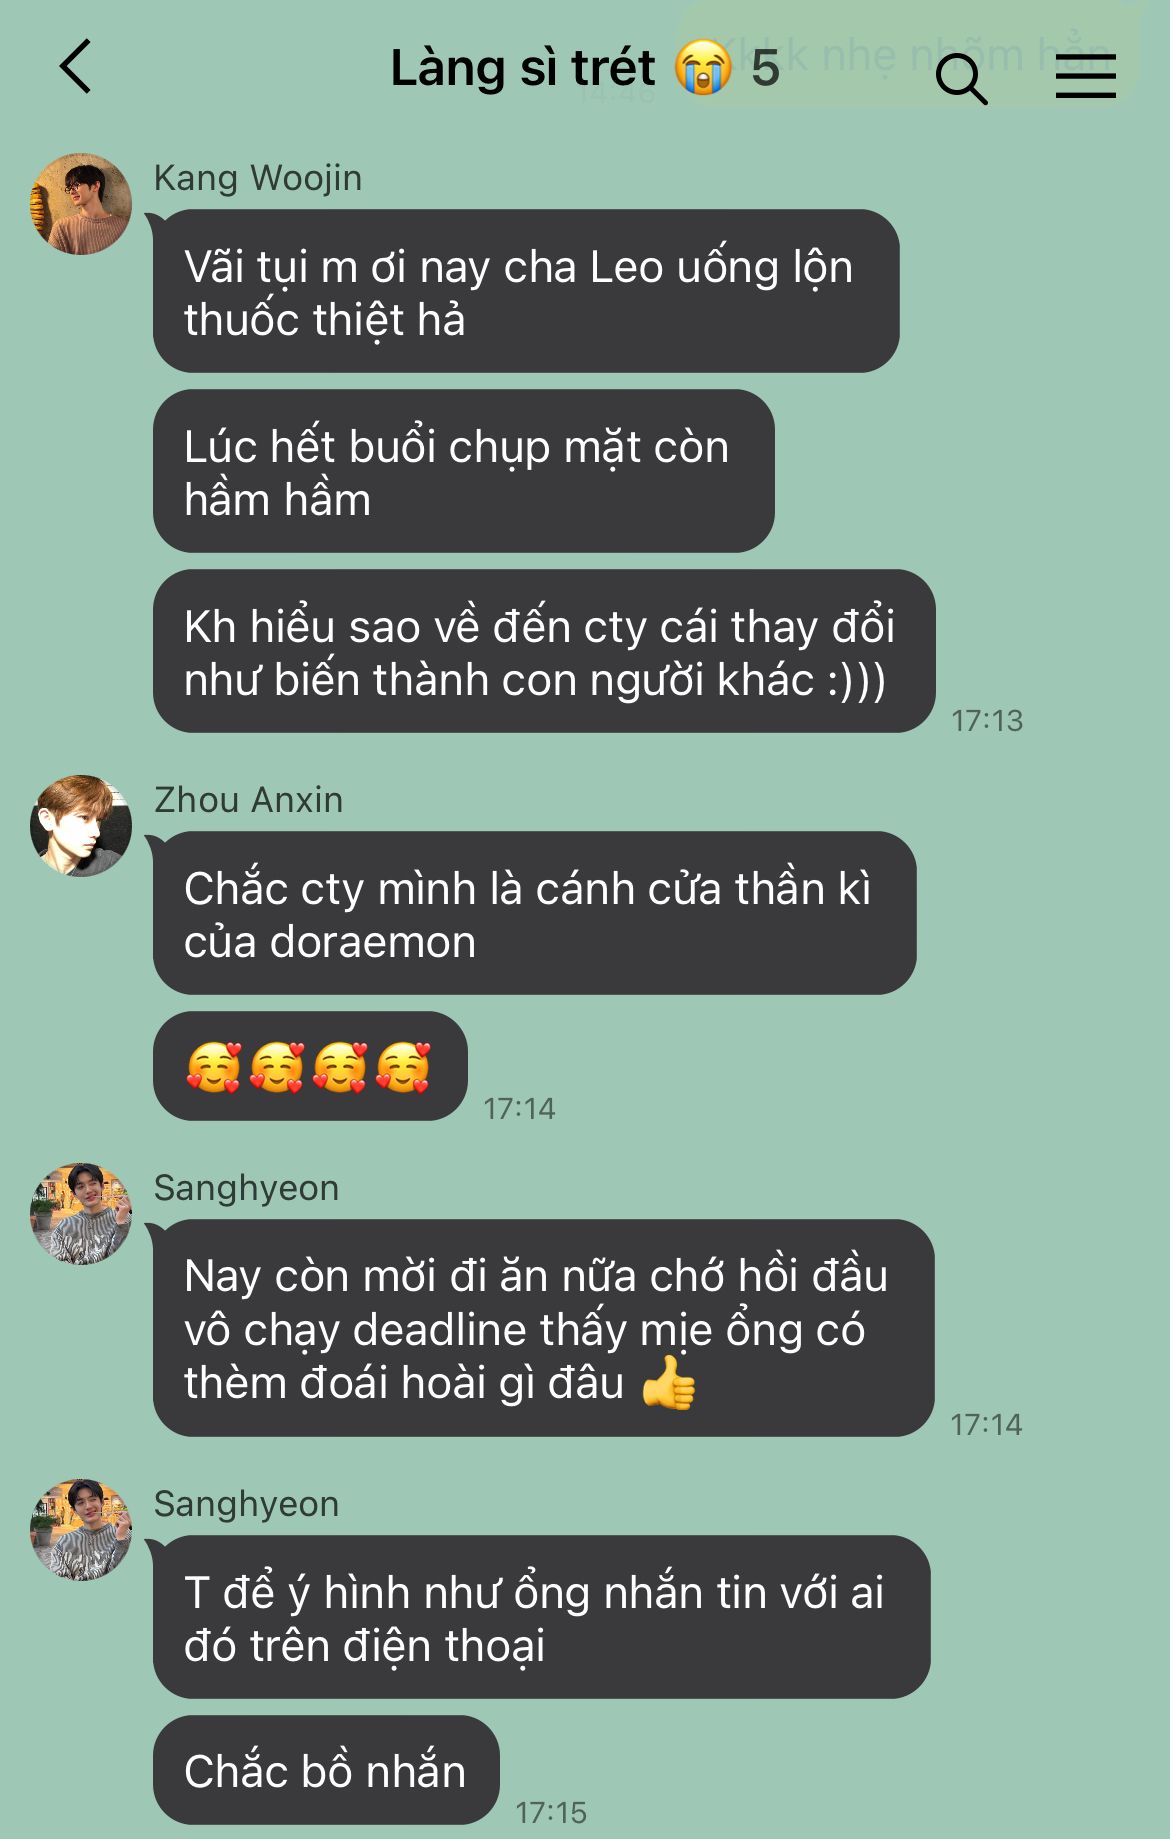Open Kang Woojin's profile picture
The height and width of the screenshot is (1839, 1170).
tap(81, 204)
